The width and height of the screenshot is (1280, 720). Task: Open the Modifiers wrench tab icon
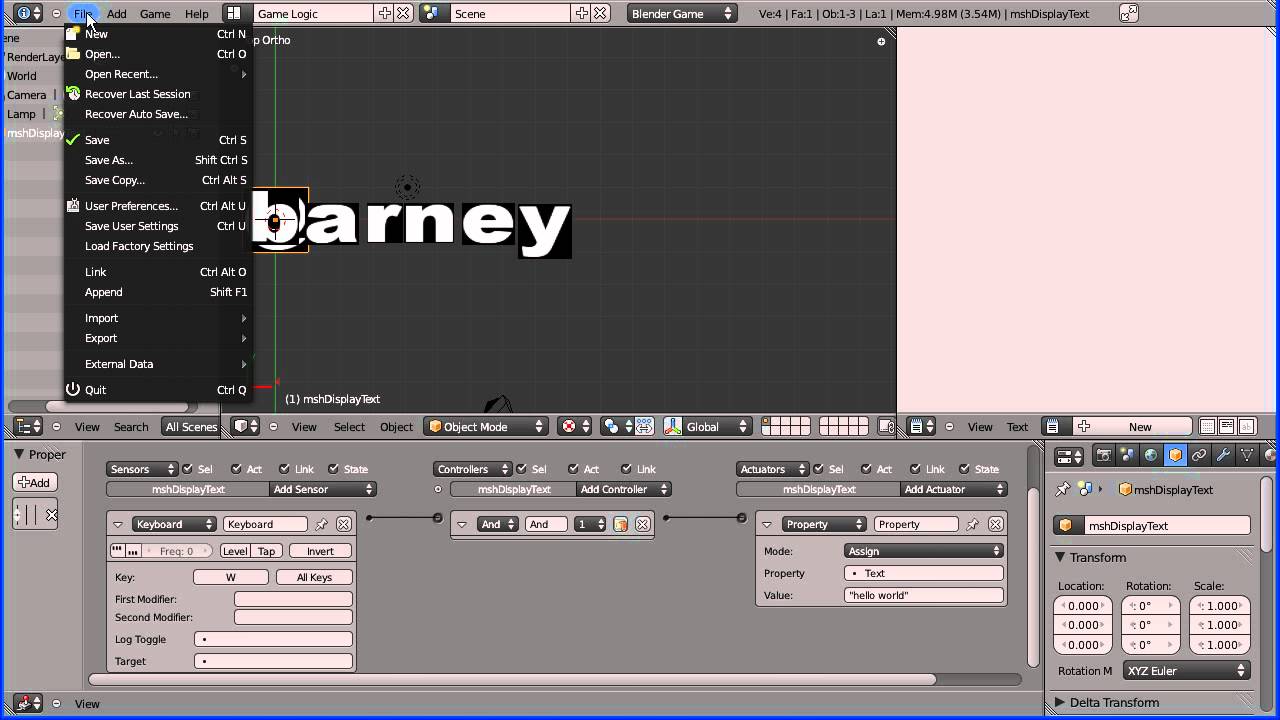[1223, 455]
